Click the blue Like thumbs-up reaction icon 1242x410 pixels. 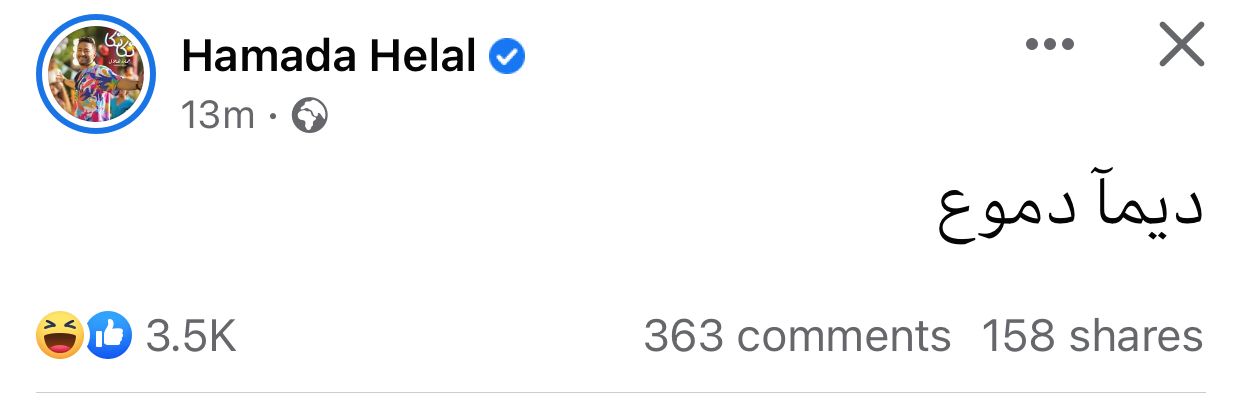[x=109, y=336]
